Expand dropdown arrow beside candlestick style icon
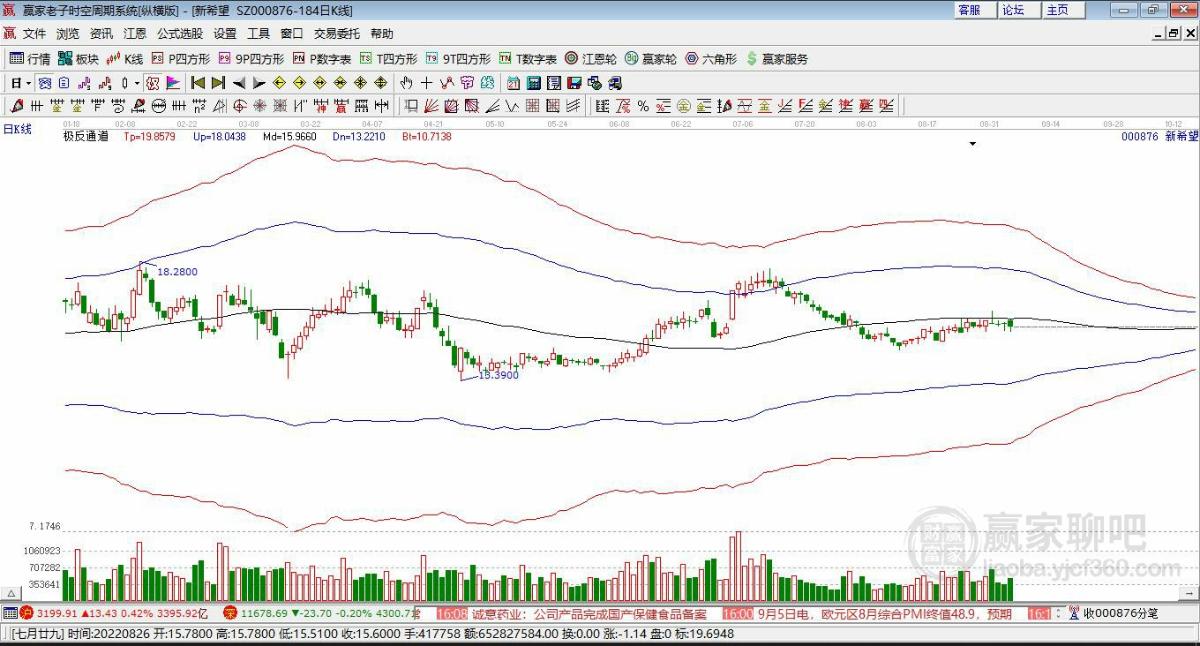1200x646 pixels. point(136,82)
